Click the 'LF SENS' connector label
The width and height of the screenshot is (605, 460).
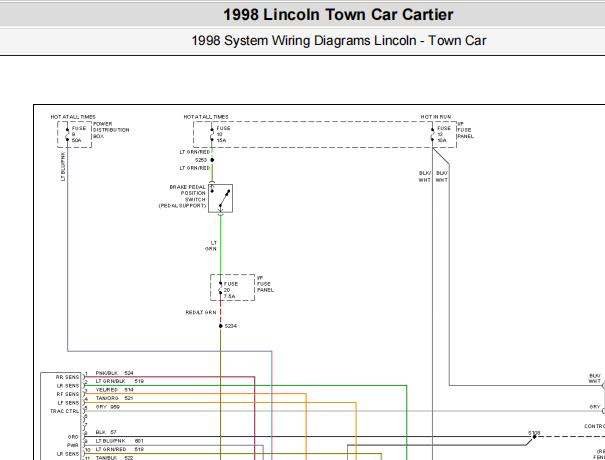pyautogui.click(x=68, y=402)
